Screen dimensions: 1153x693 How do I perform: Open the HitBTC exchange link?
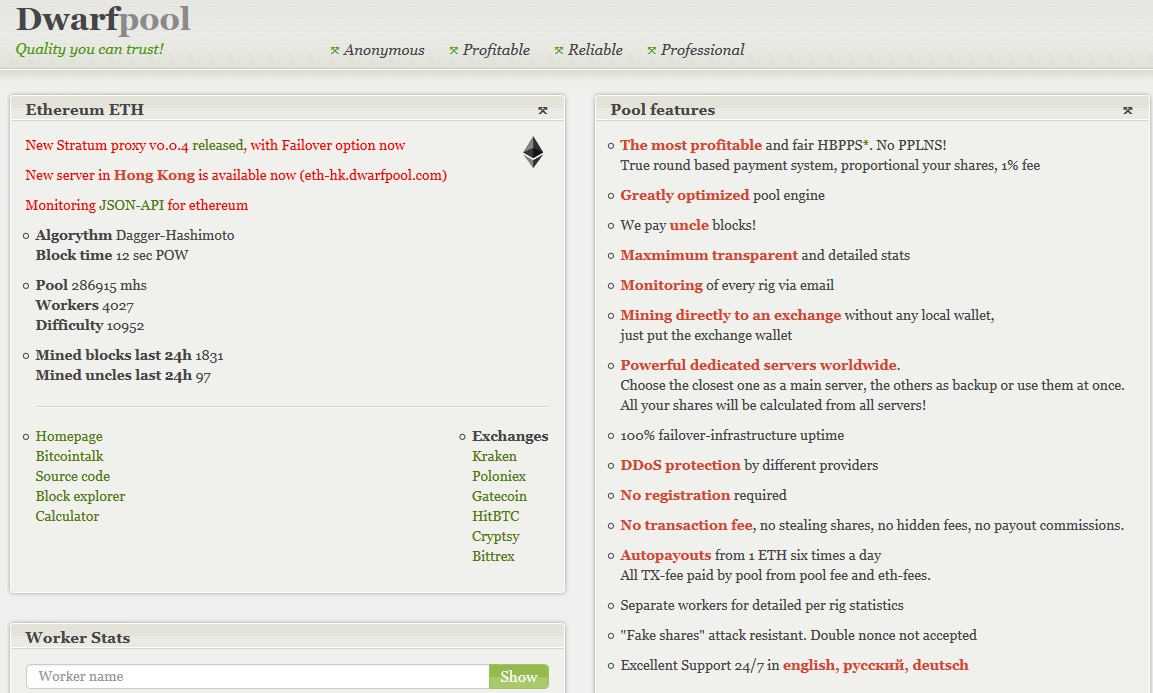point(496,516)
